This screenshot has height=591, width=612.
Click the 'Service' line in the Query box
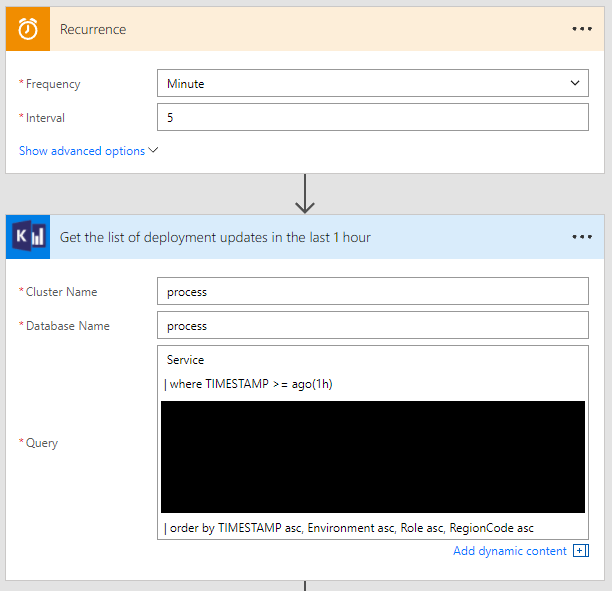click(186, 360)
